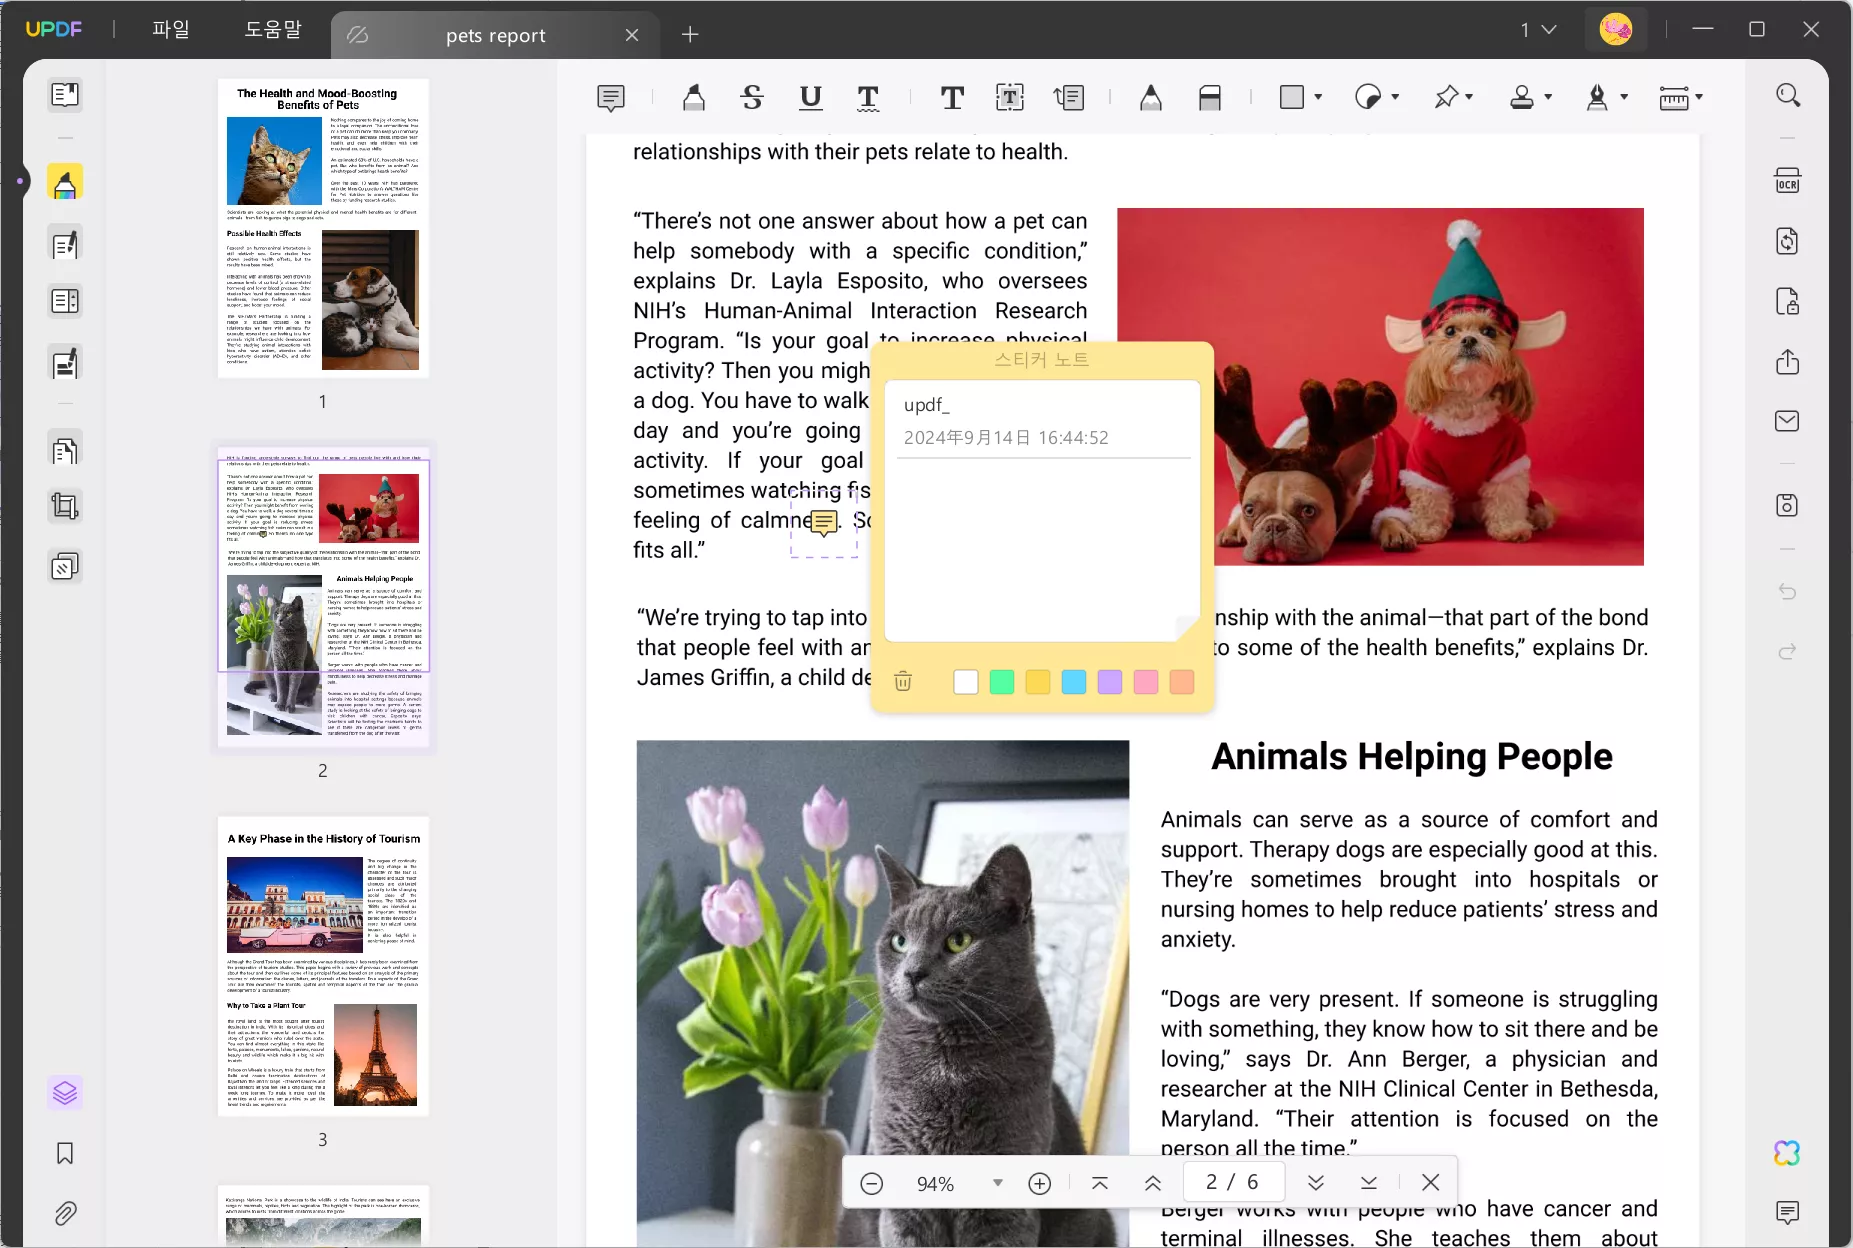Select the sticky note icon on page
Viewport: 1853px width, 1248px height.
[x=824, y=522]
